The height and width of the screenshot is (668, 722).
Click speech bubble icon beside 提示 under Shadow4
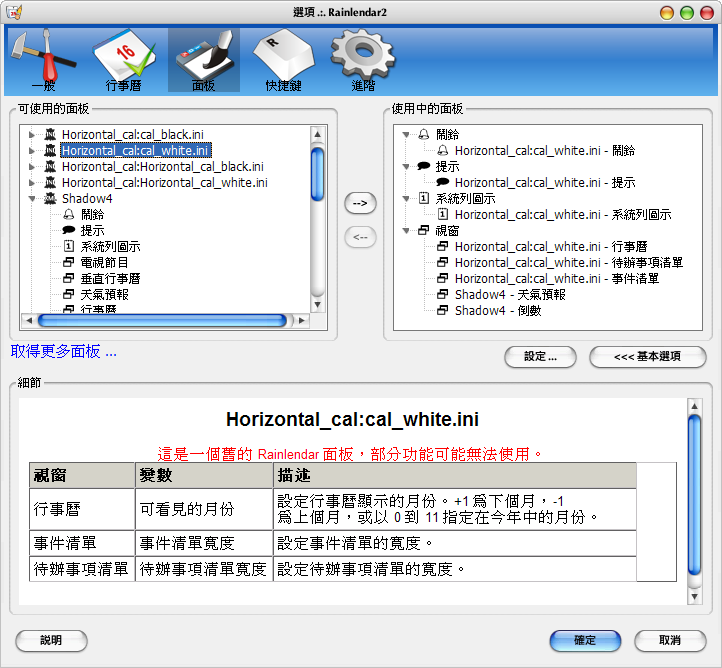coord(69,230)
